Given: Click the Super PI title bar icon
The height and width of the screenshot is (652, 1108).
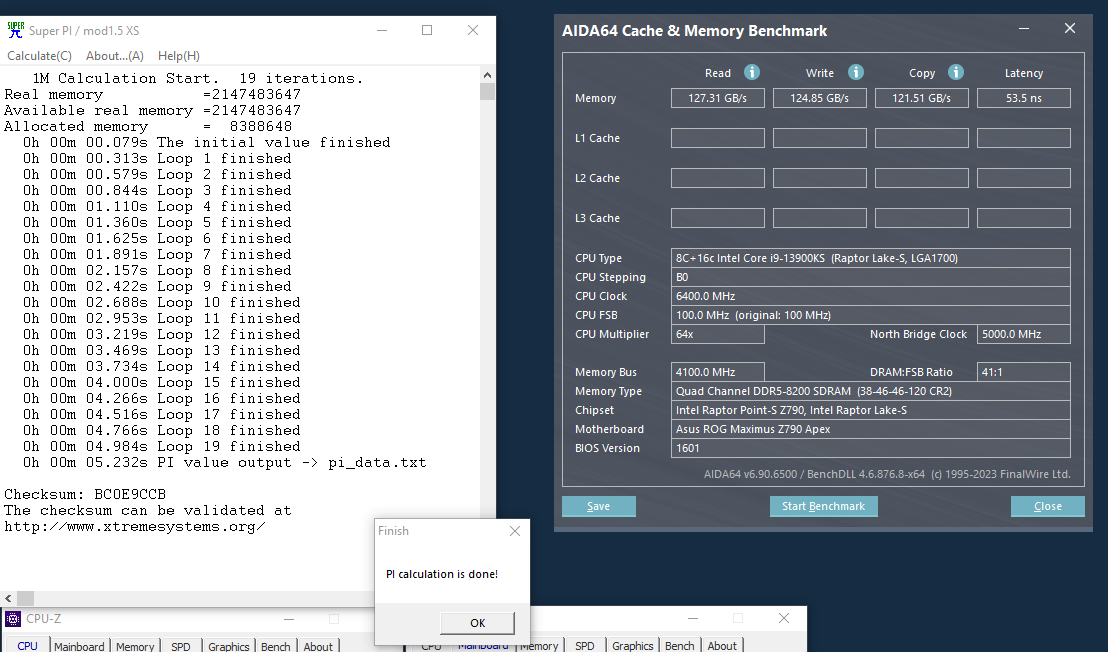Looking at the screenshot, I should [16, 30].
